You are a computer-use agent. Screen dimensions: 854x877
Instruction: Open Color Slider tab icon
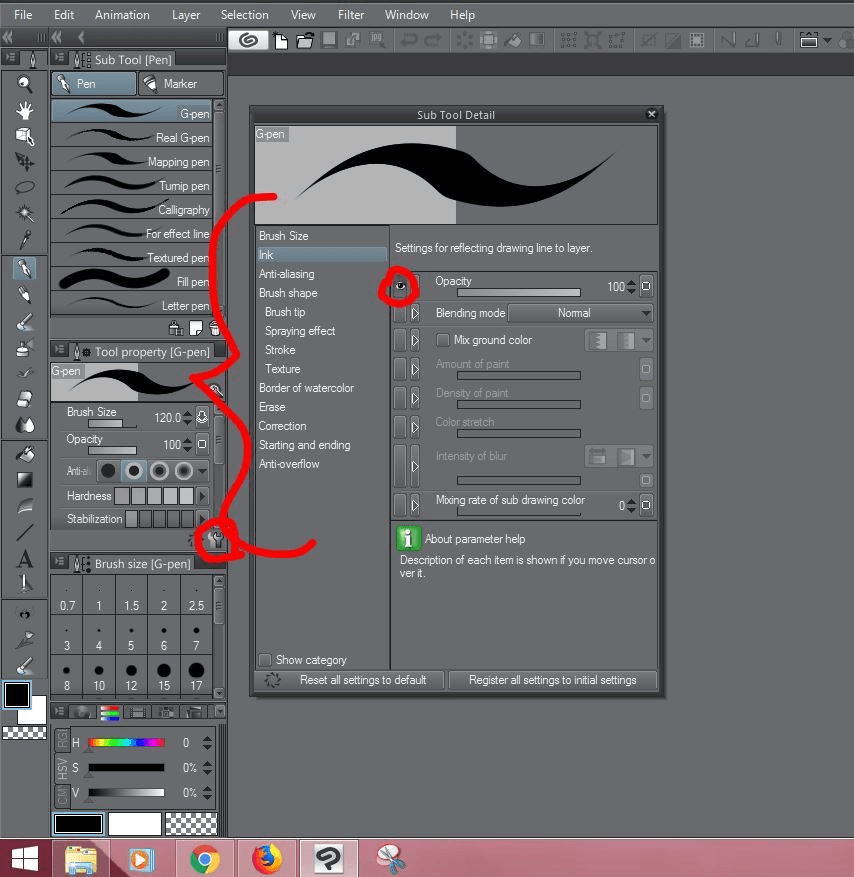[110, 712]
